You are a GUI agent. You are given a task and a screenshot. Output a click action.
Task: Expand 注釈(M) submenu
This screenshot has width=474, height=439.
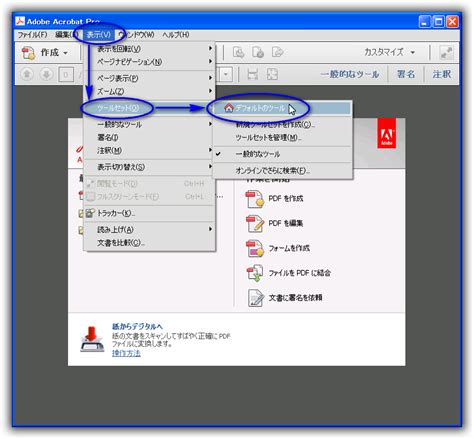tap(149, 150)
